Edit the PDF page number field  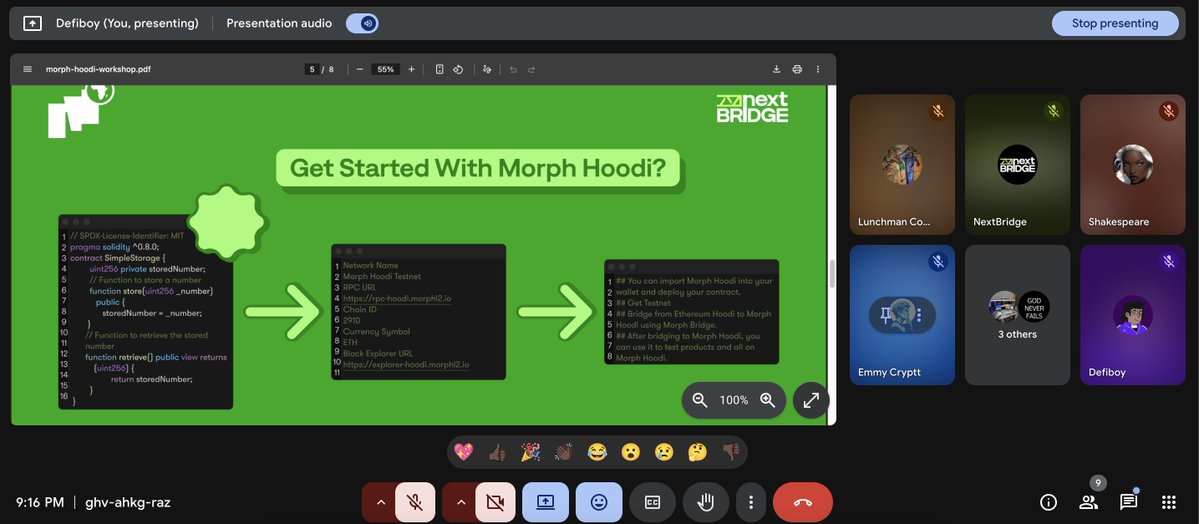point(312,69)
